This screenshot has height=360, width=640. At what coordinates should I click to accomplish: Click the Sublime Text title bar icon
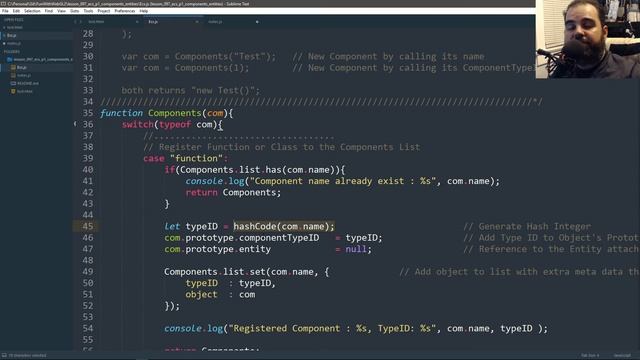4,4
